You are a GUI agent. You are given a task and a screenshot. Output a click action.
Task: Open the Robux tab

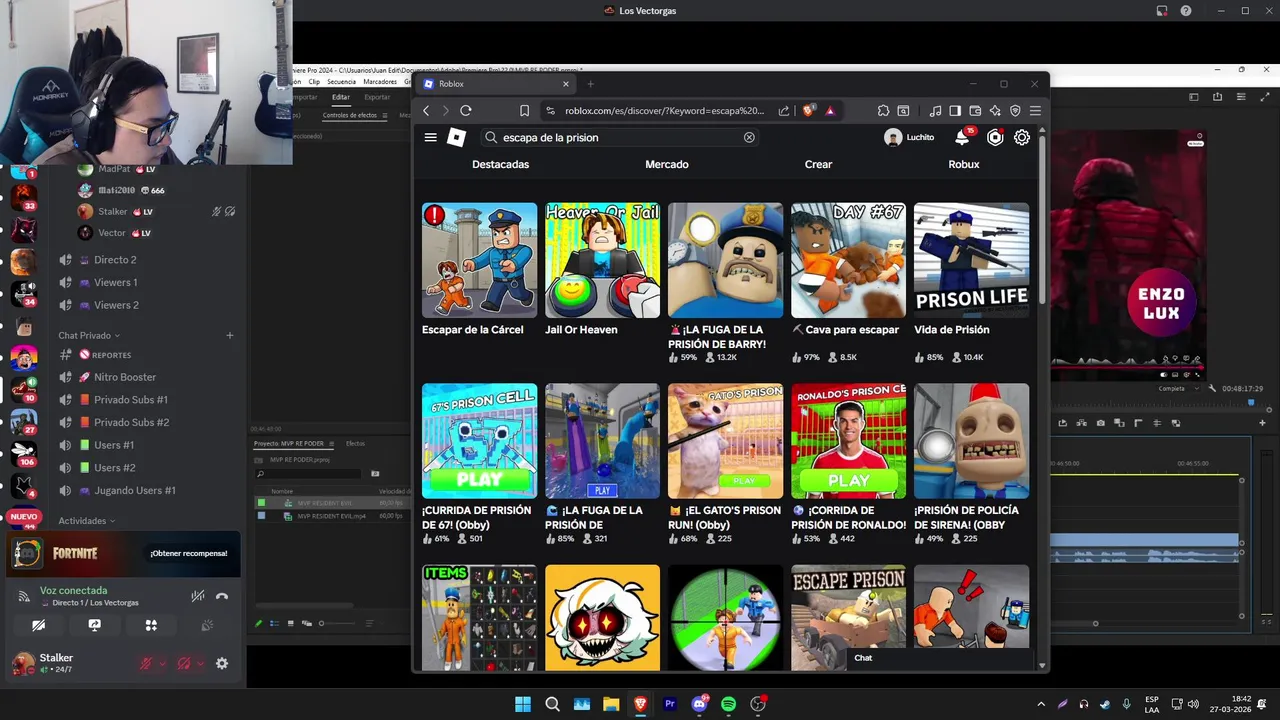pos(964,164)
